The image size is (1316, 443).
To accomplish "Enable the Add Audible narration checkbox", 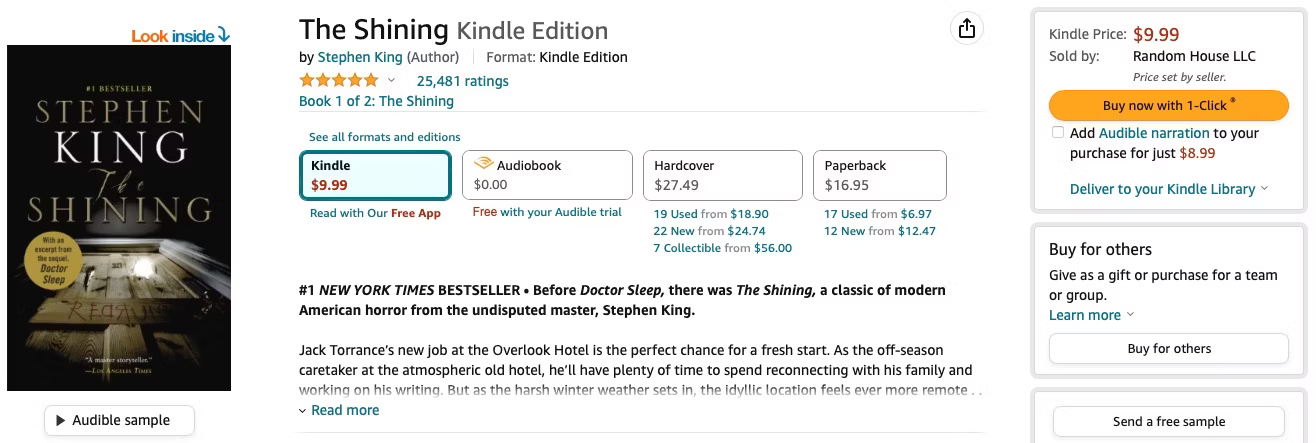I will point(1058,133).
